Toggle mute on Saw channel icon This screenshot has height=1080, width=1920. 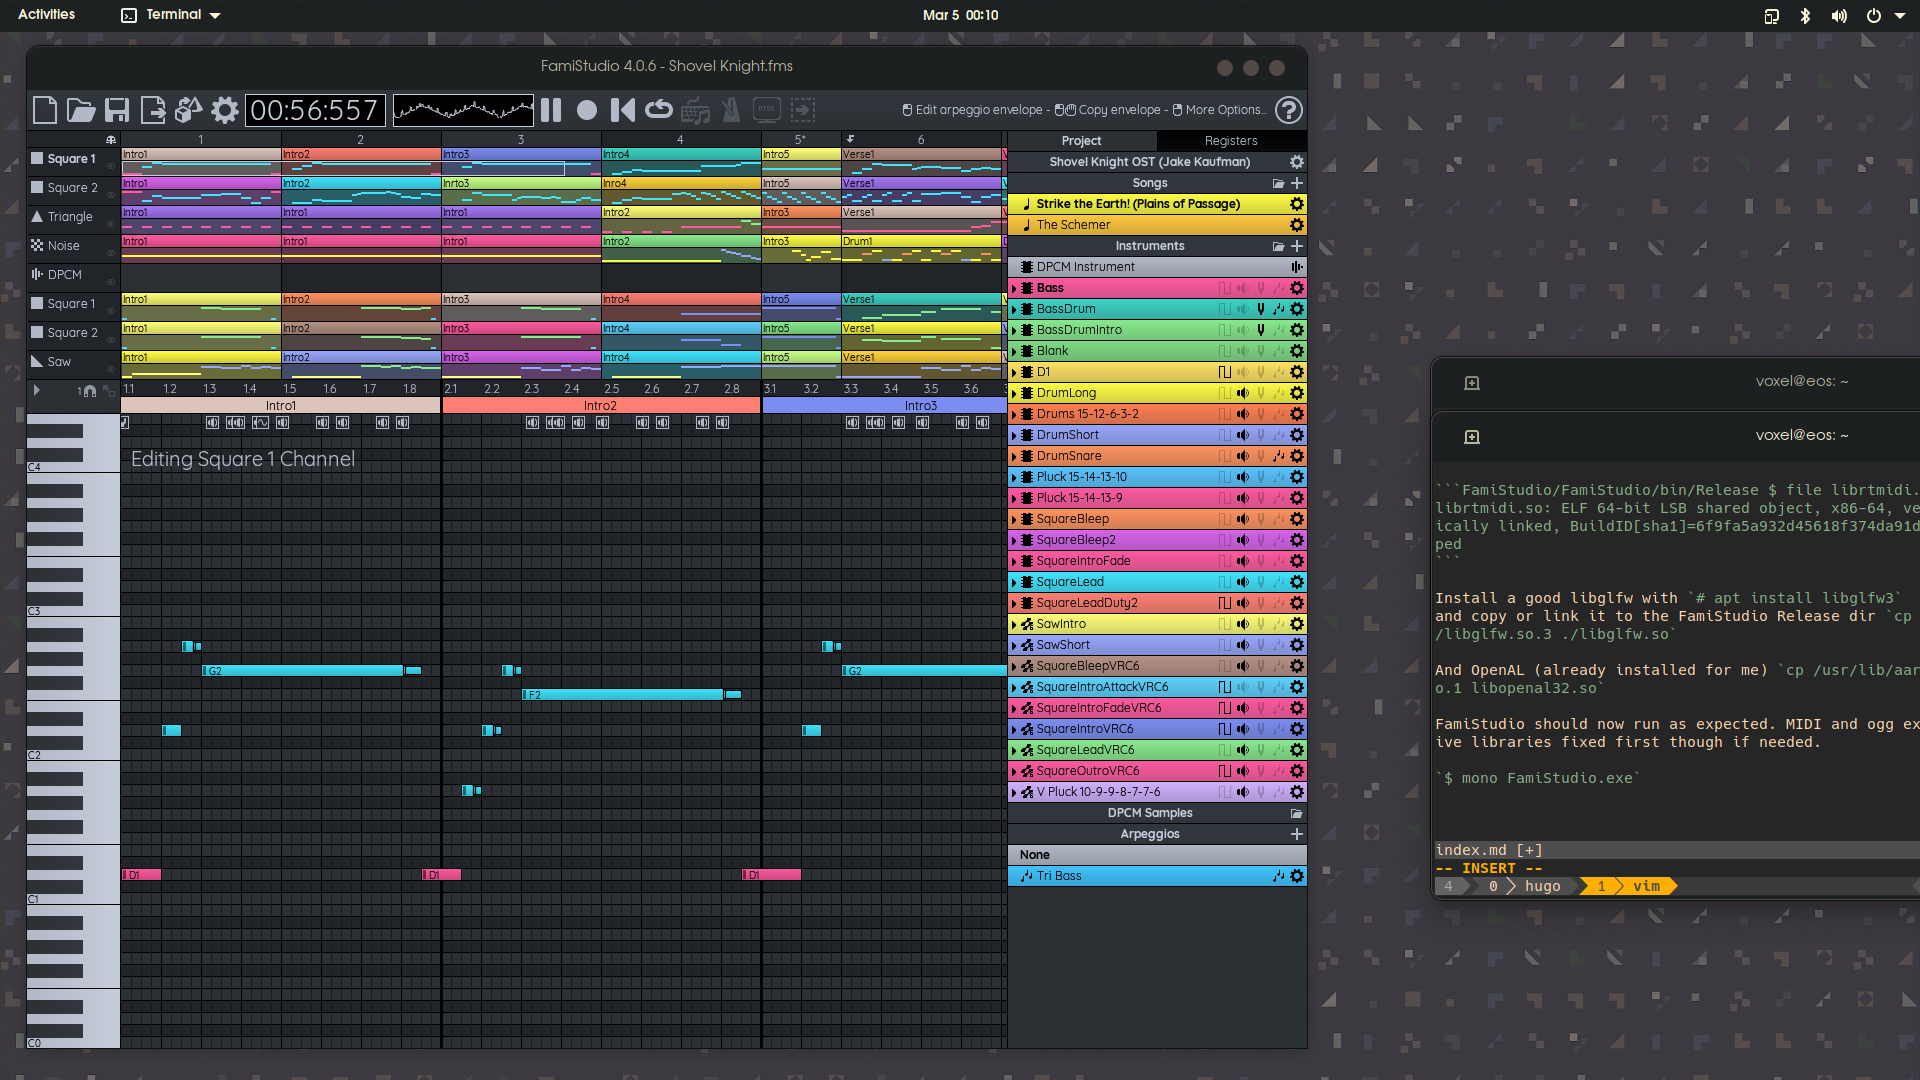coord(37,361)
